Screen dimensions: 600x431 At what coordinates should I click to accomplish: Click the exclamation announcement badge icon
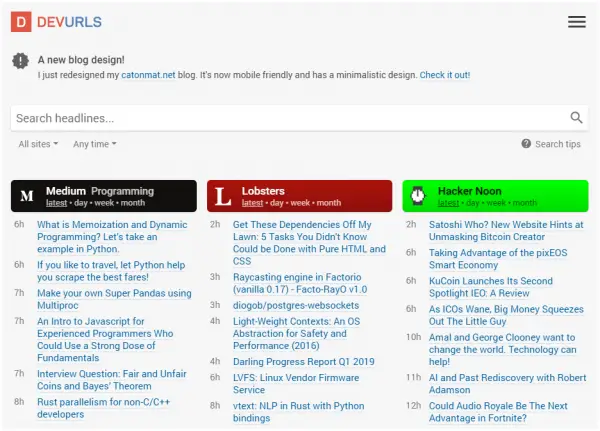pos(20,60)
